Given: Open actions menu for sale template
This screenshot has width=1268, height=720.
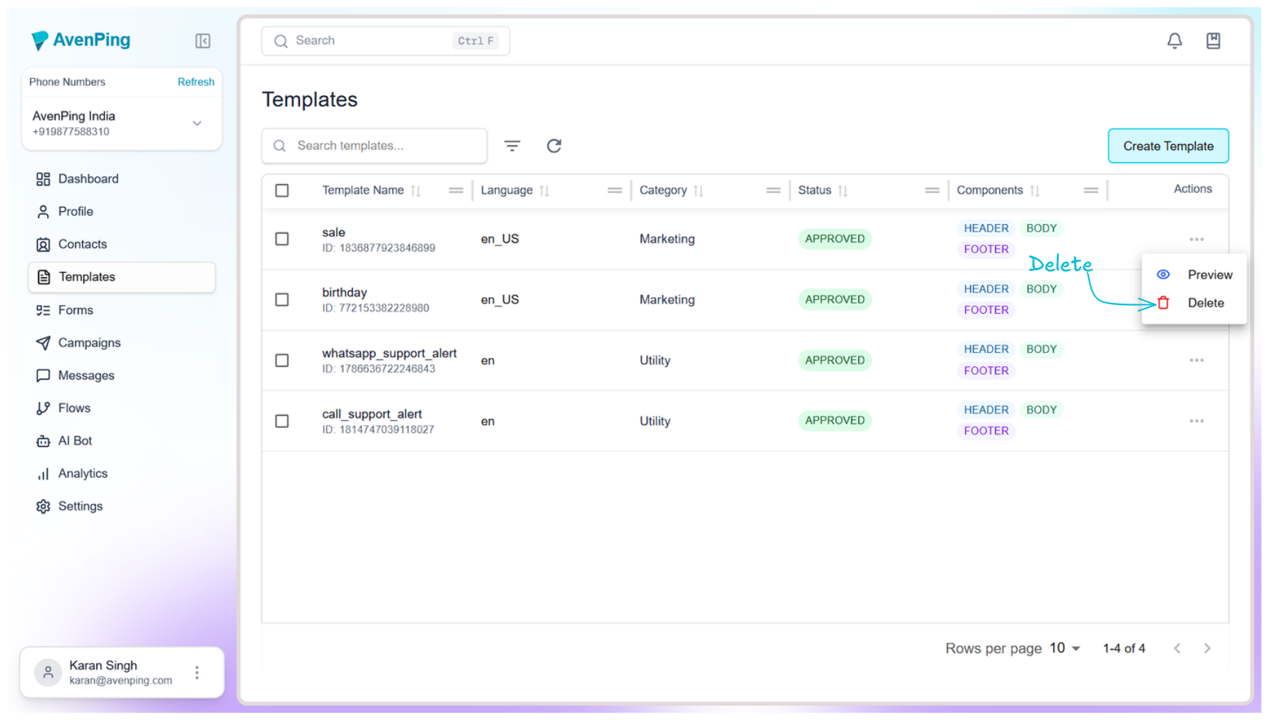Looking at the screenshot, I should pyautogui.click(x=1196, y=239).
